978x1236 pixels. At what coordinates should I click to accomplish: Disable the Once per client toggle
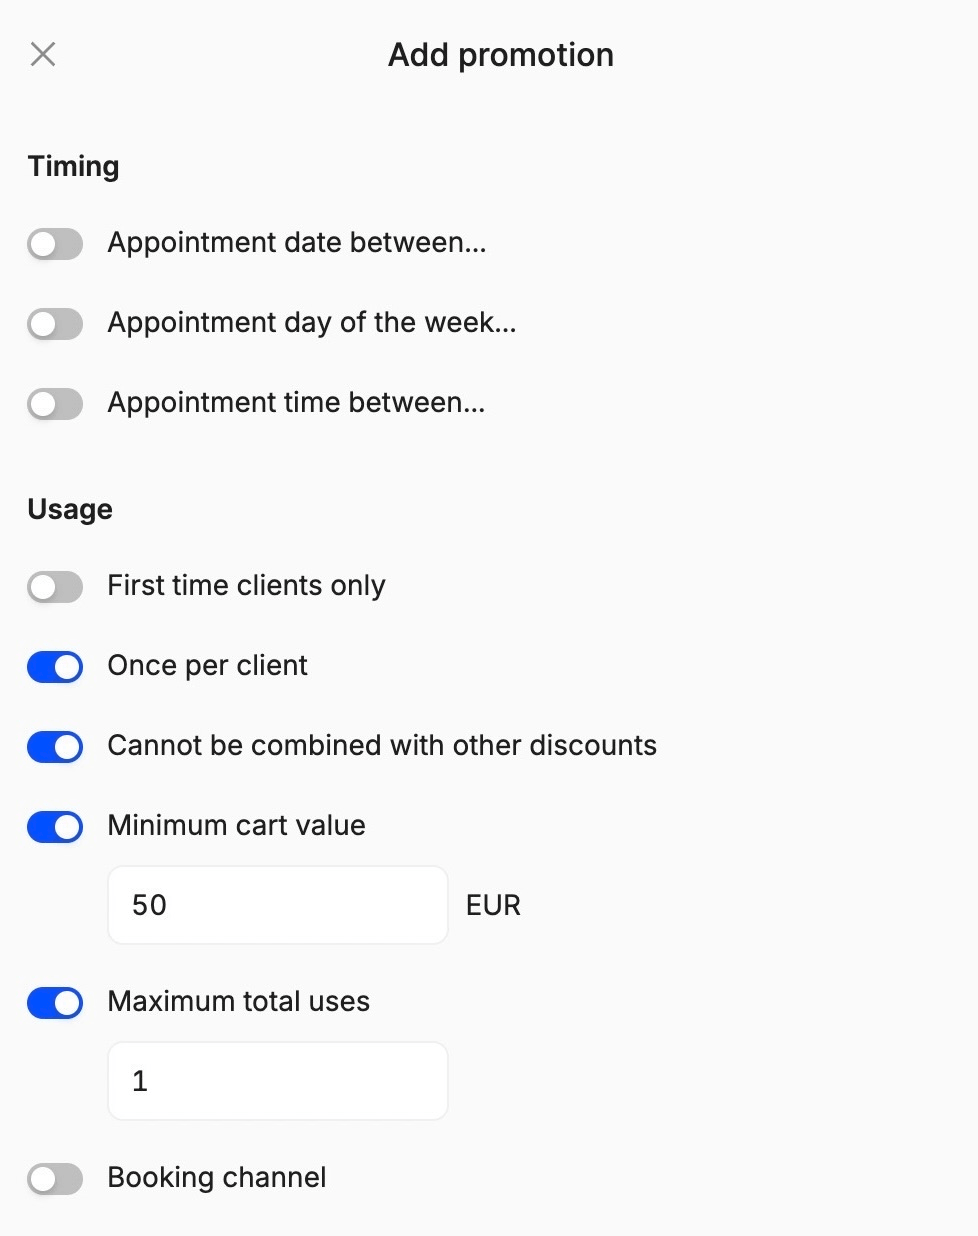[55, 666]
